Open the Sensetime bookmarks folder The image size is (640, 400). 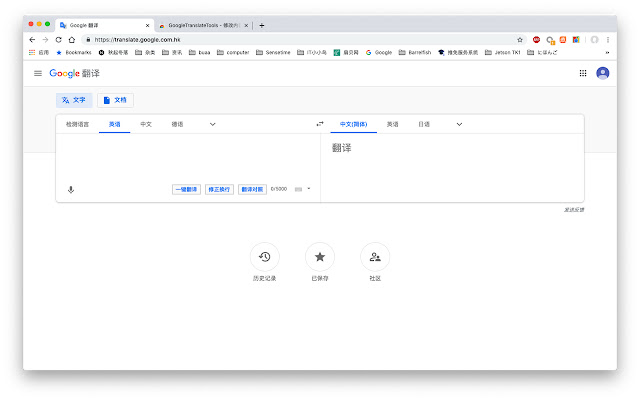click(x=273, y=52)
